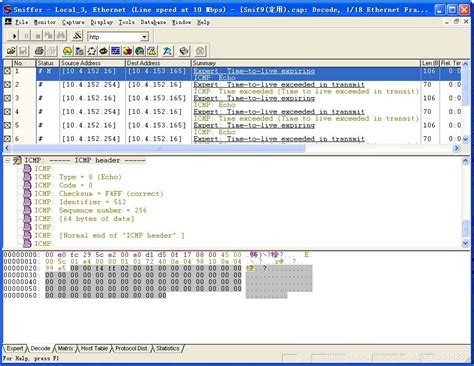Click the open file folder icon

[x=11, y=51]
